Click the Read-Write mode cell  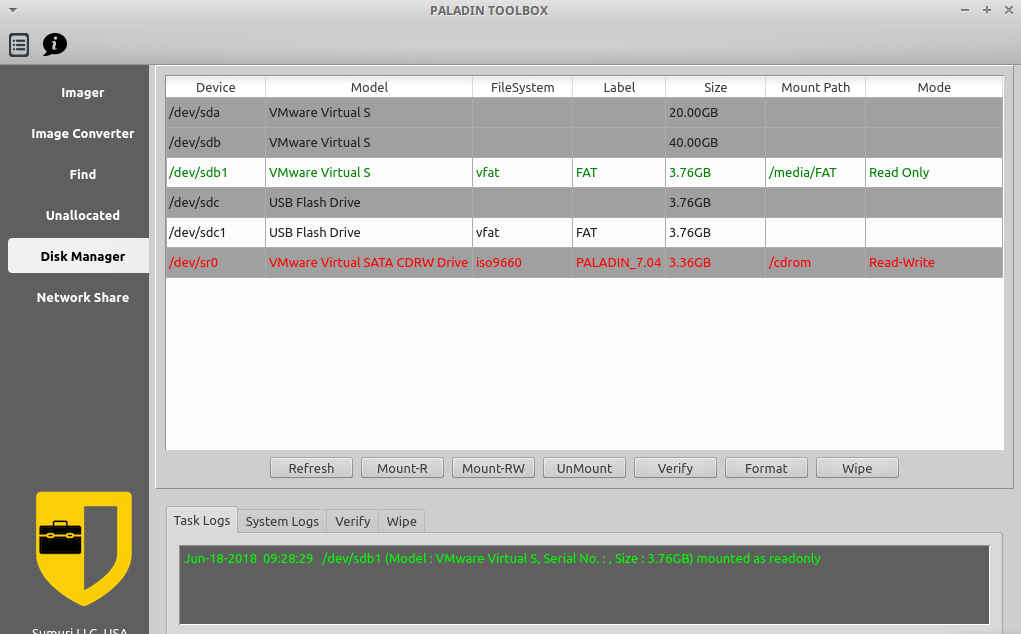click(x=934, y=262)
